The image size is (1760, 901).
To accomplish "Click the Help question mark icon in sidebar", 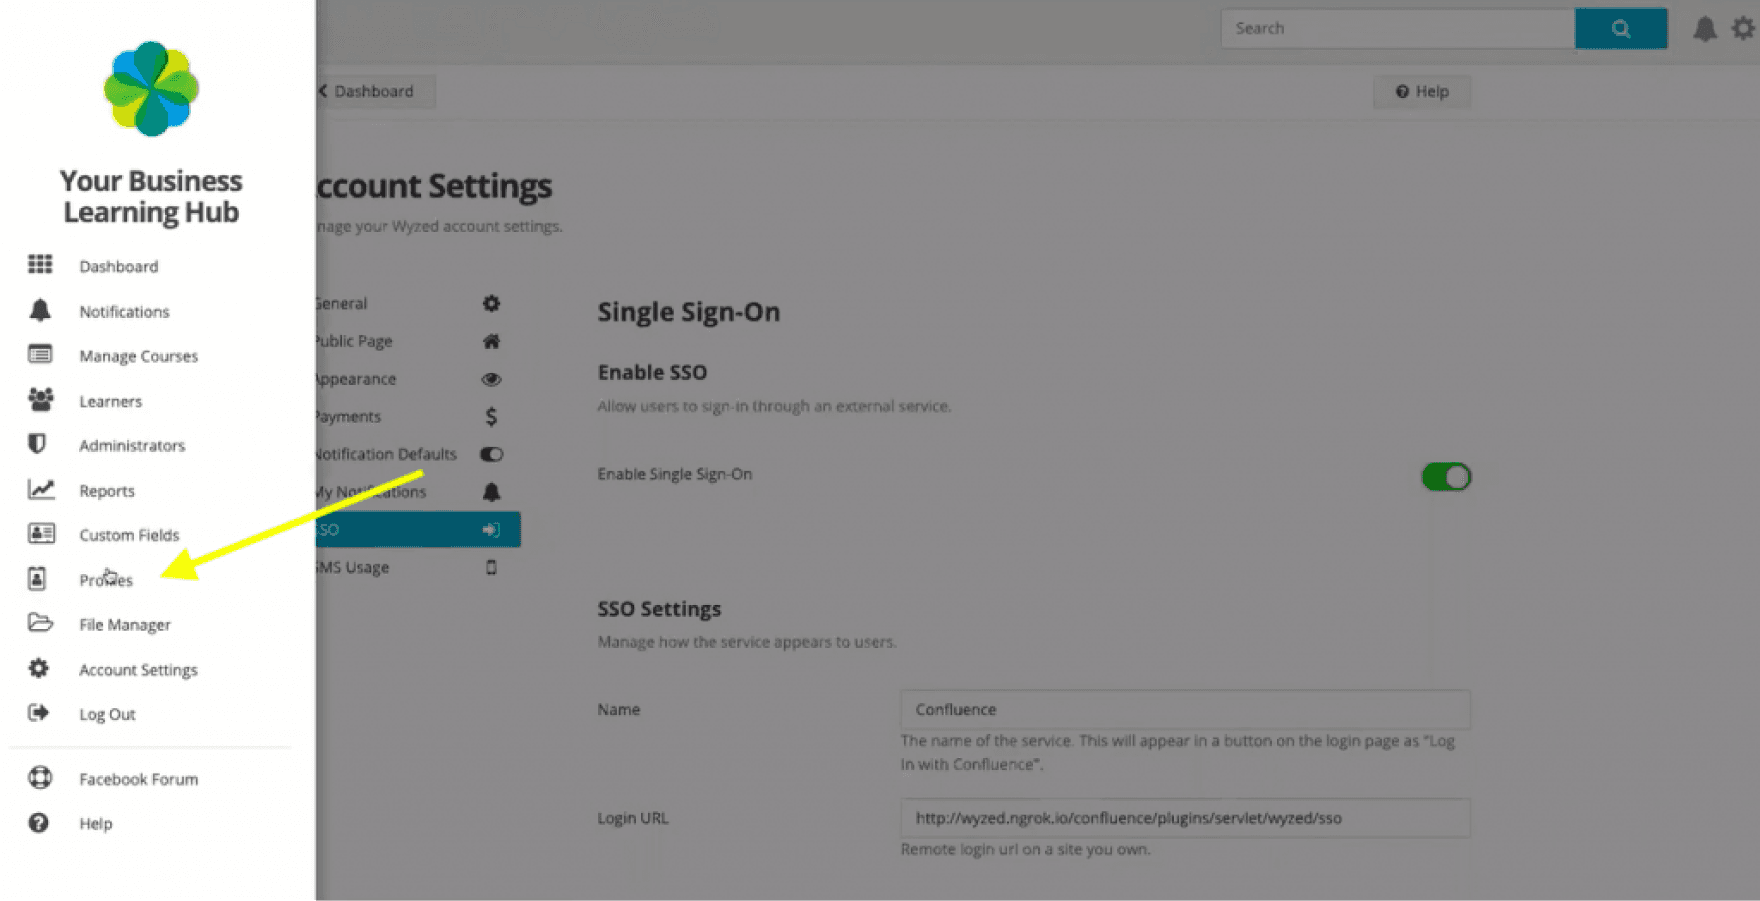I will [x=39, y=823].
